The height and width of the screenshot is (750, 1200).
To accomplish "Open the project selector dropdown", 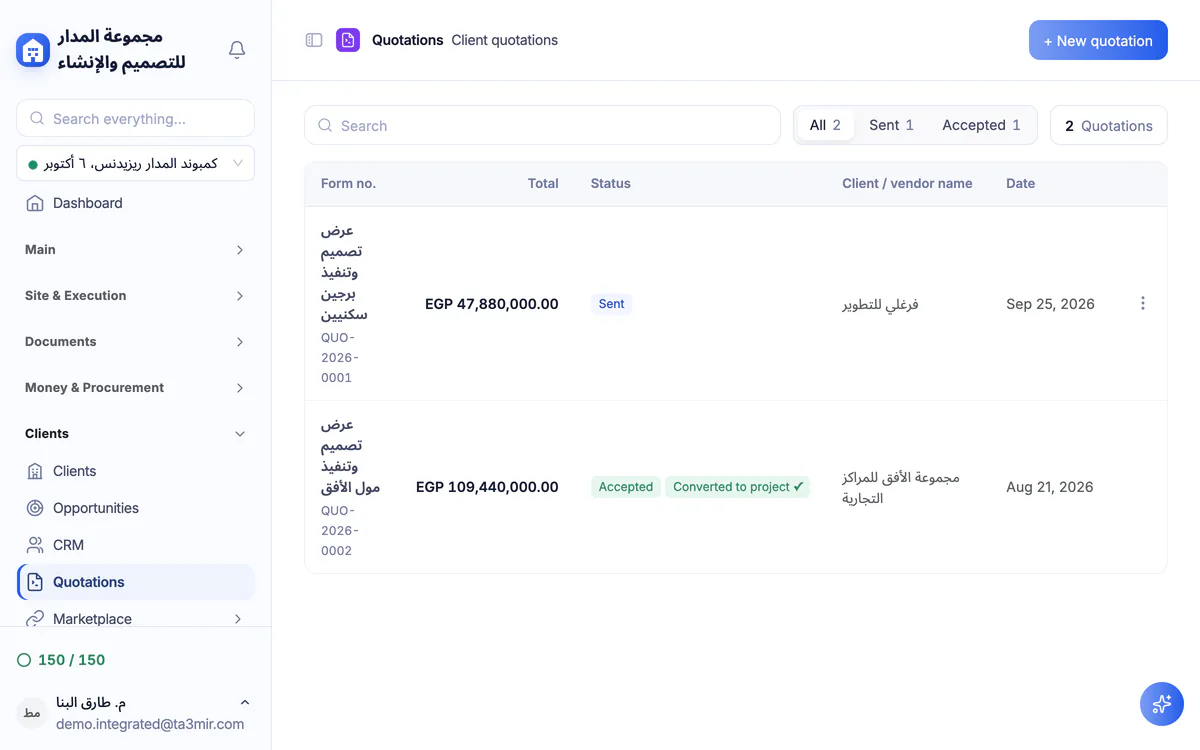I will point(135,163).
